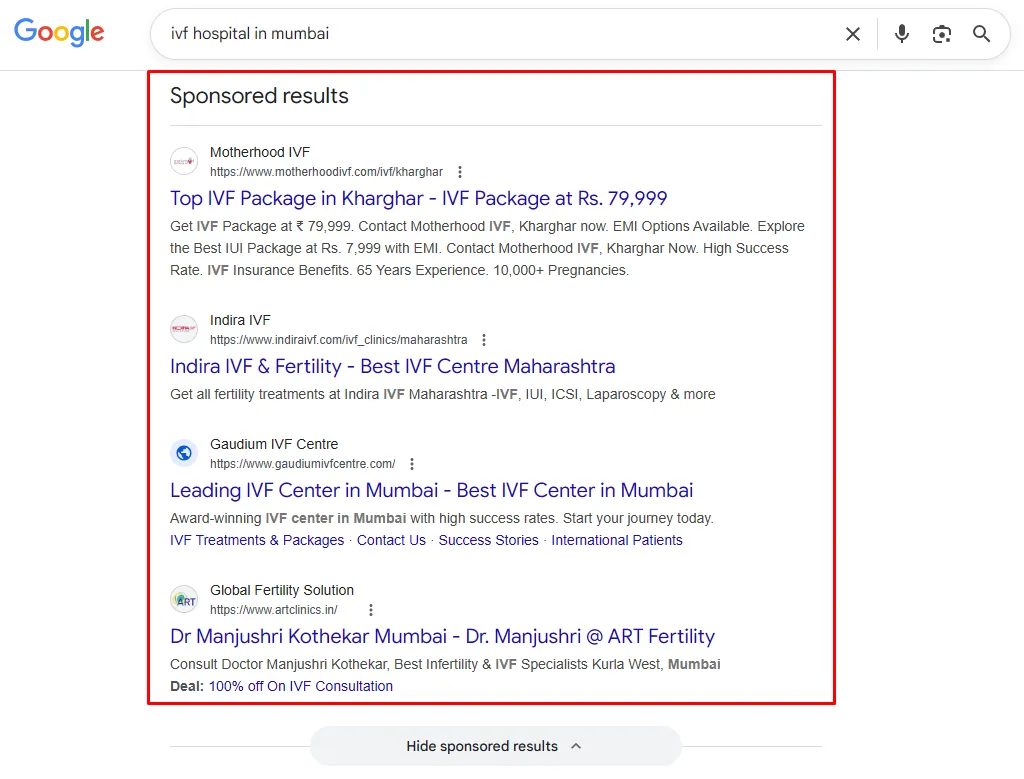Click the 'Award-winning IVF center in Mumbai' description

coord(442,518)
